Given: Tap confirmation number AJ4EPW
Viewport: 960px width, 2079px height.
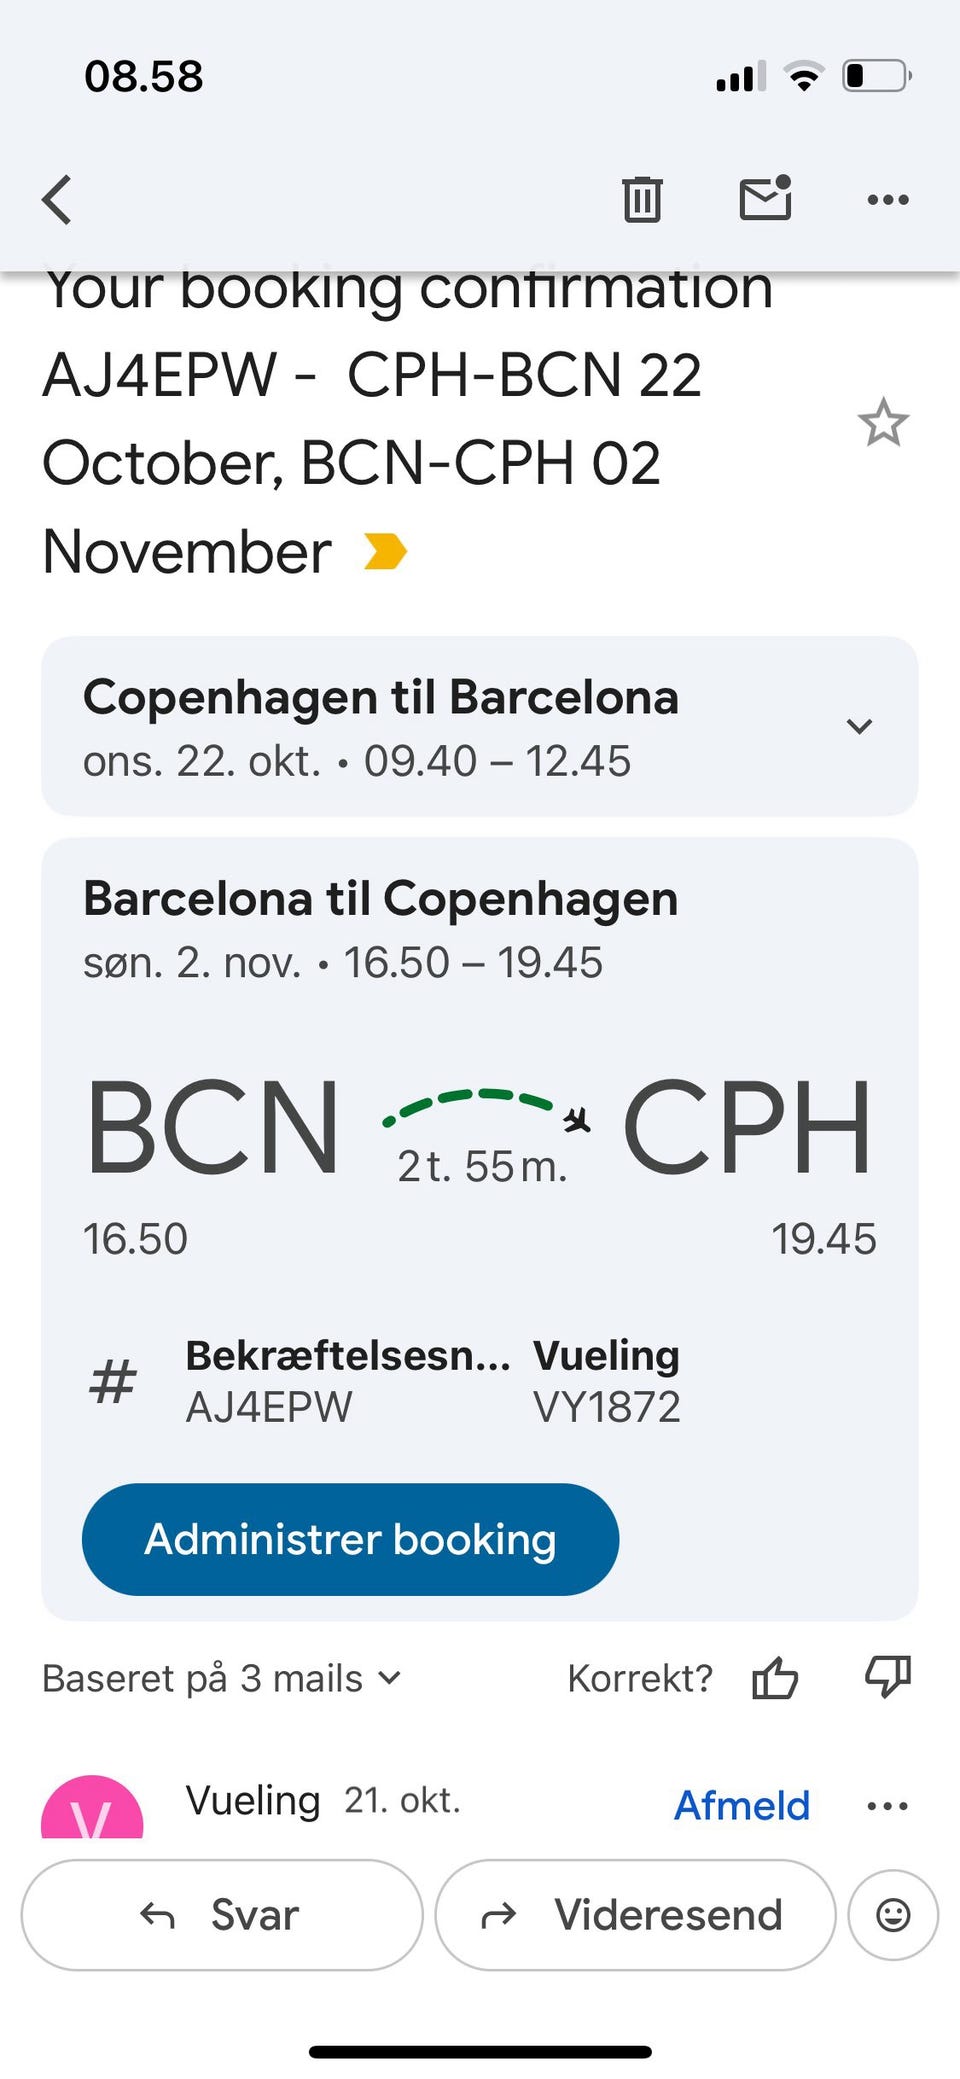Looking at the screenshot, I should pyautogui.click(x=269, y=1407).
